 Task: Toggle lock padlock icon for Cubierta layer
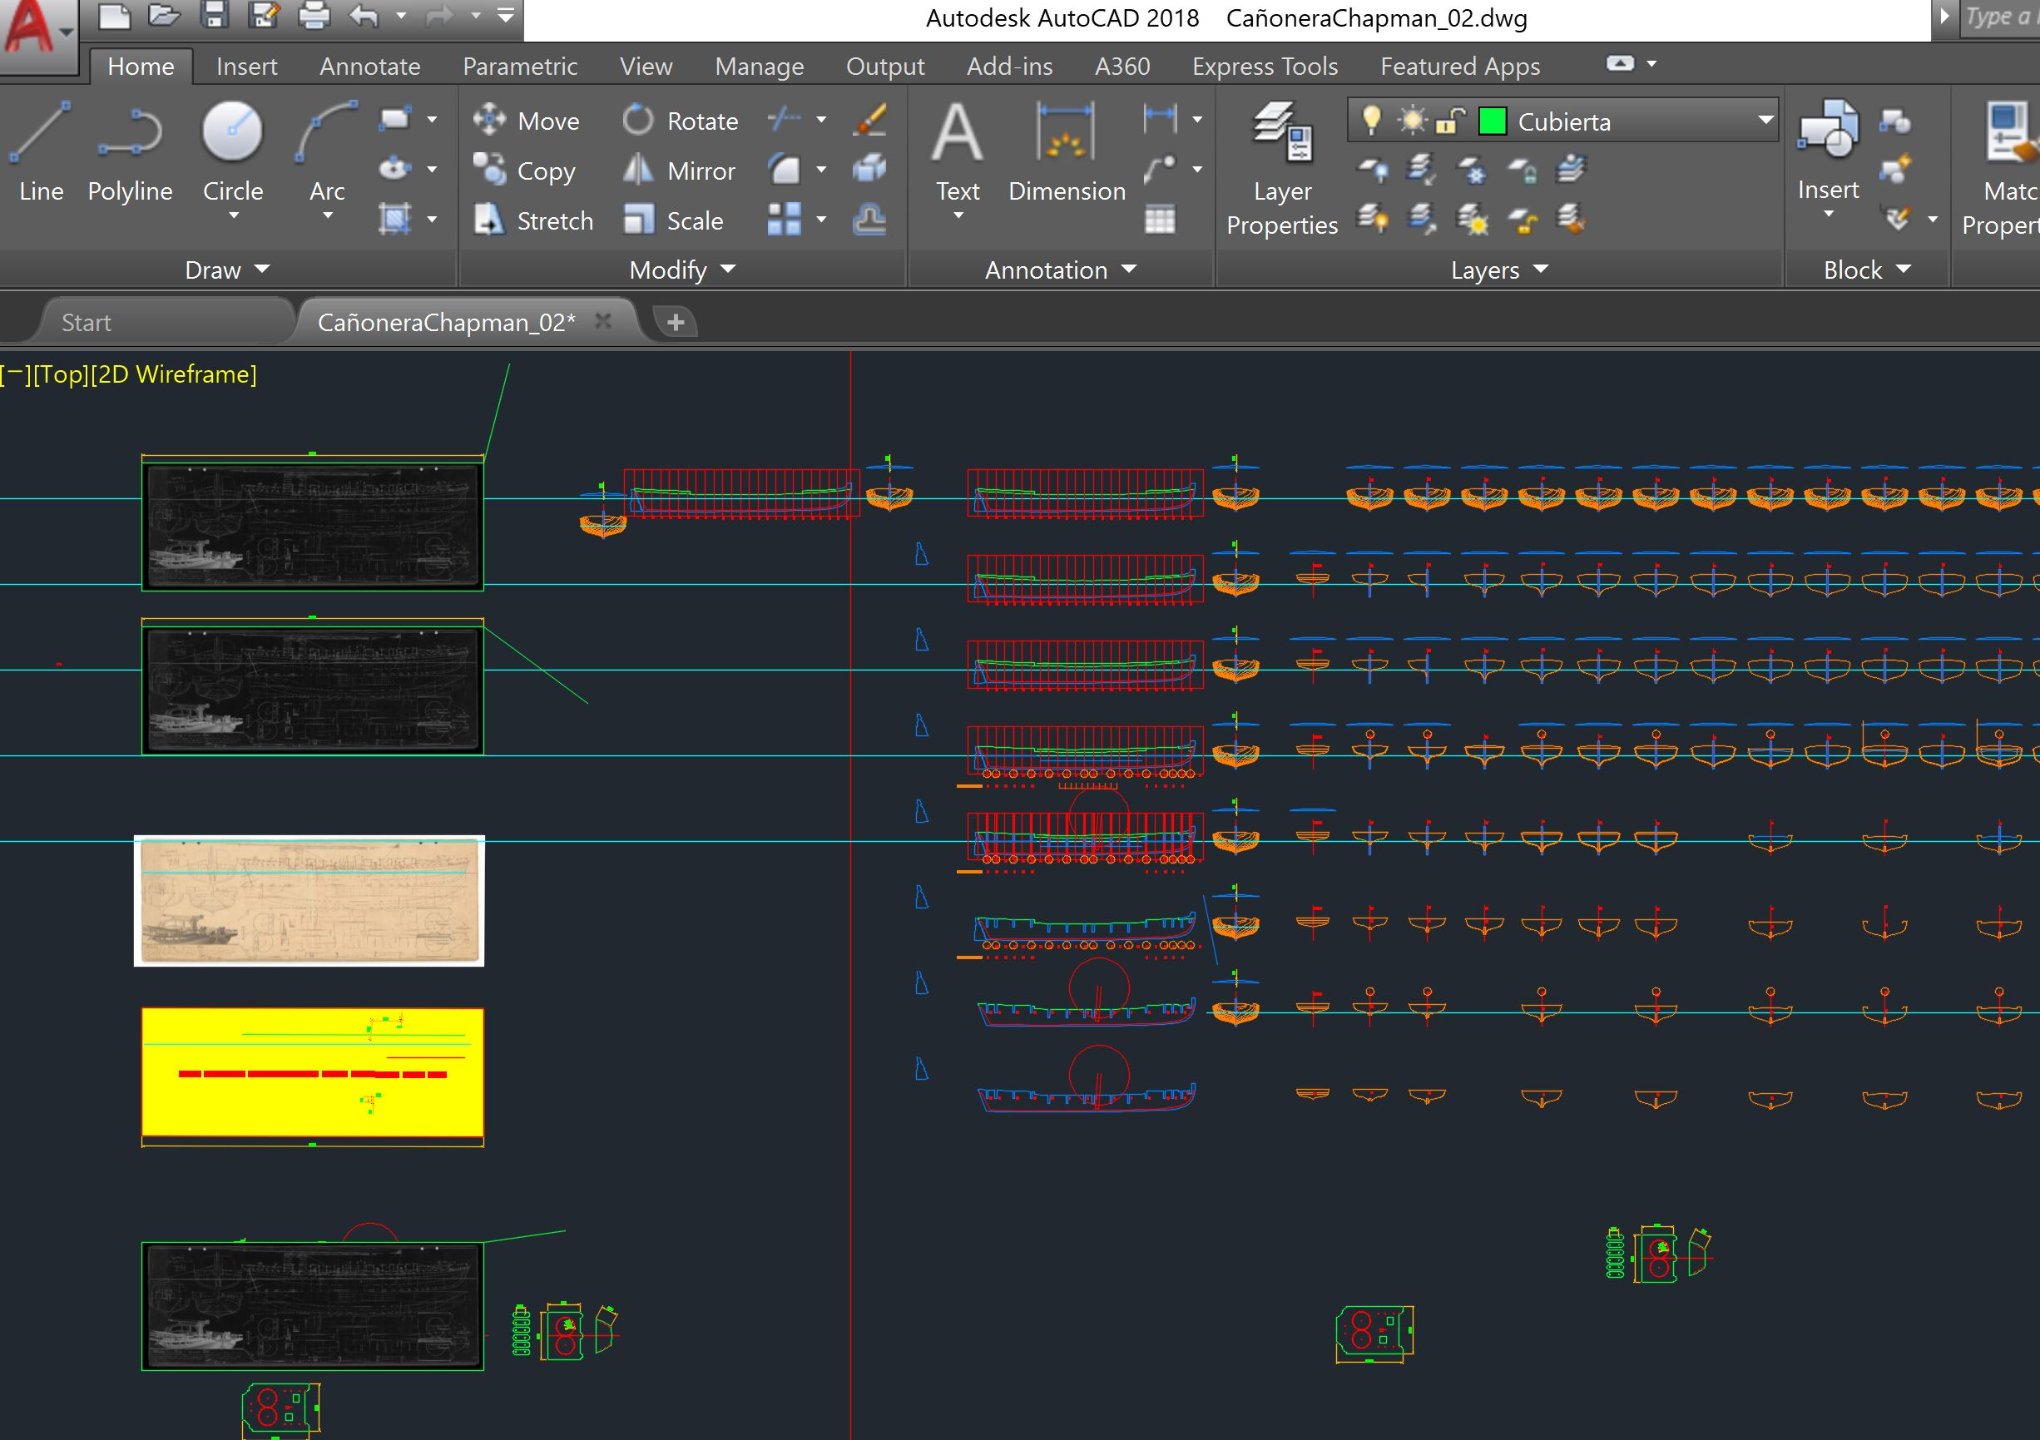[1450, 121]
